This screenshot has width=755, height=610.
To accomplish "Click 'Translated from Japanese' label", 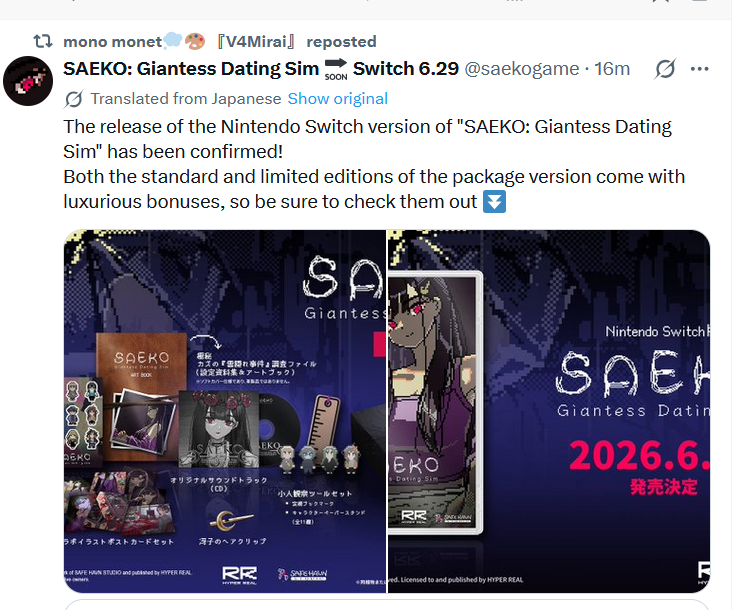I will (x=186, y=99).
